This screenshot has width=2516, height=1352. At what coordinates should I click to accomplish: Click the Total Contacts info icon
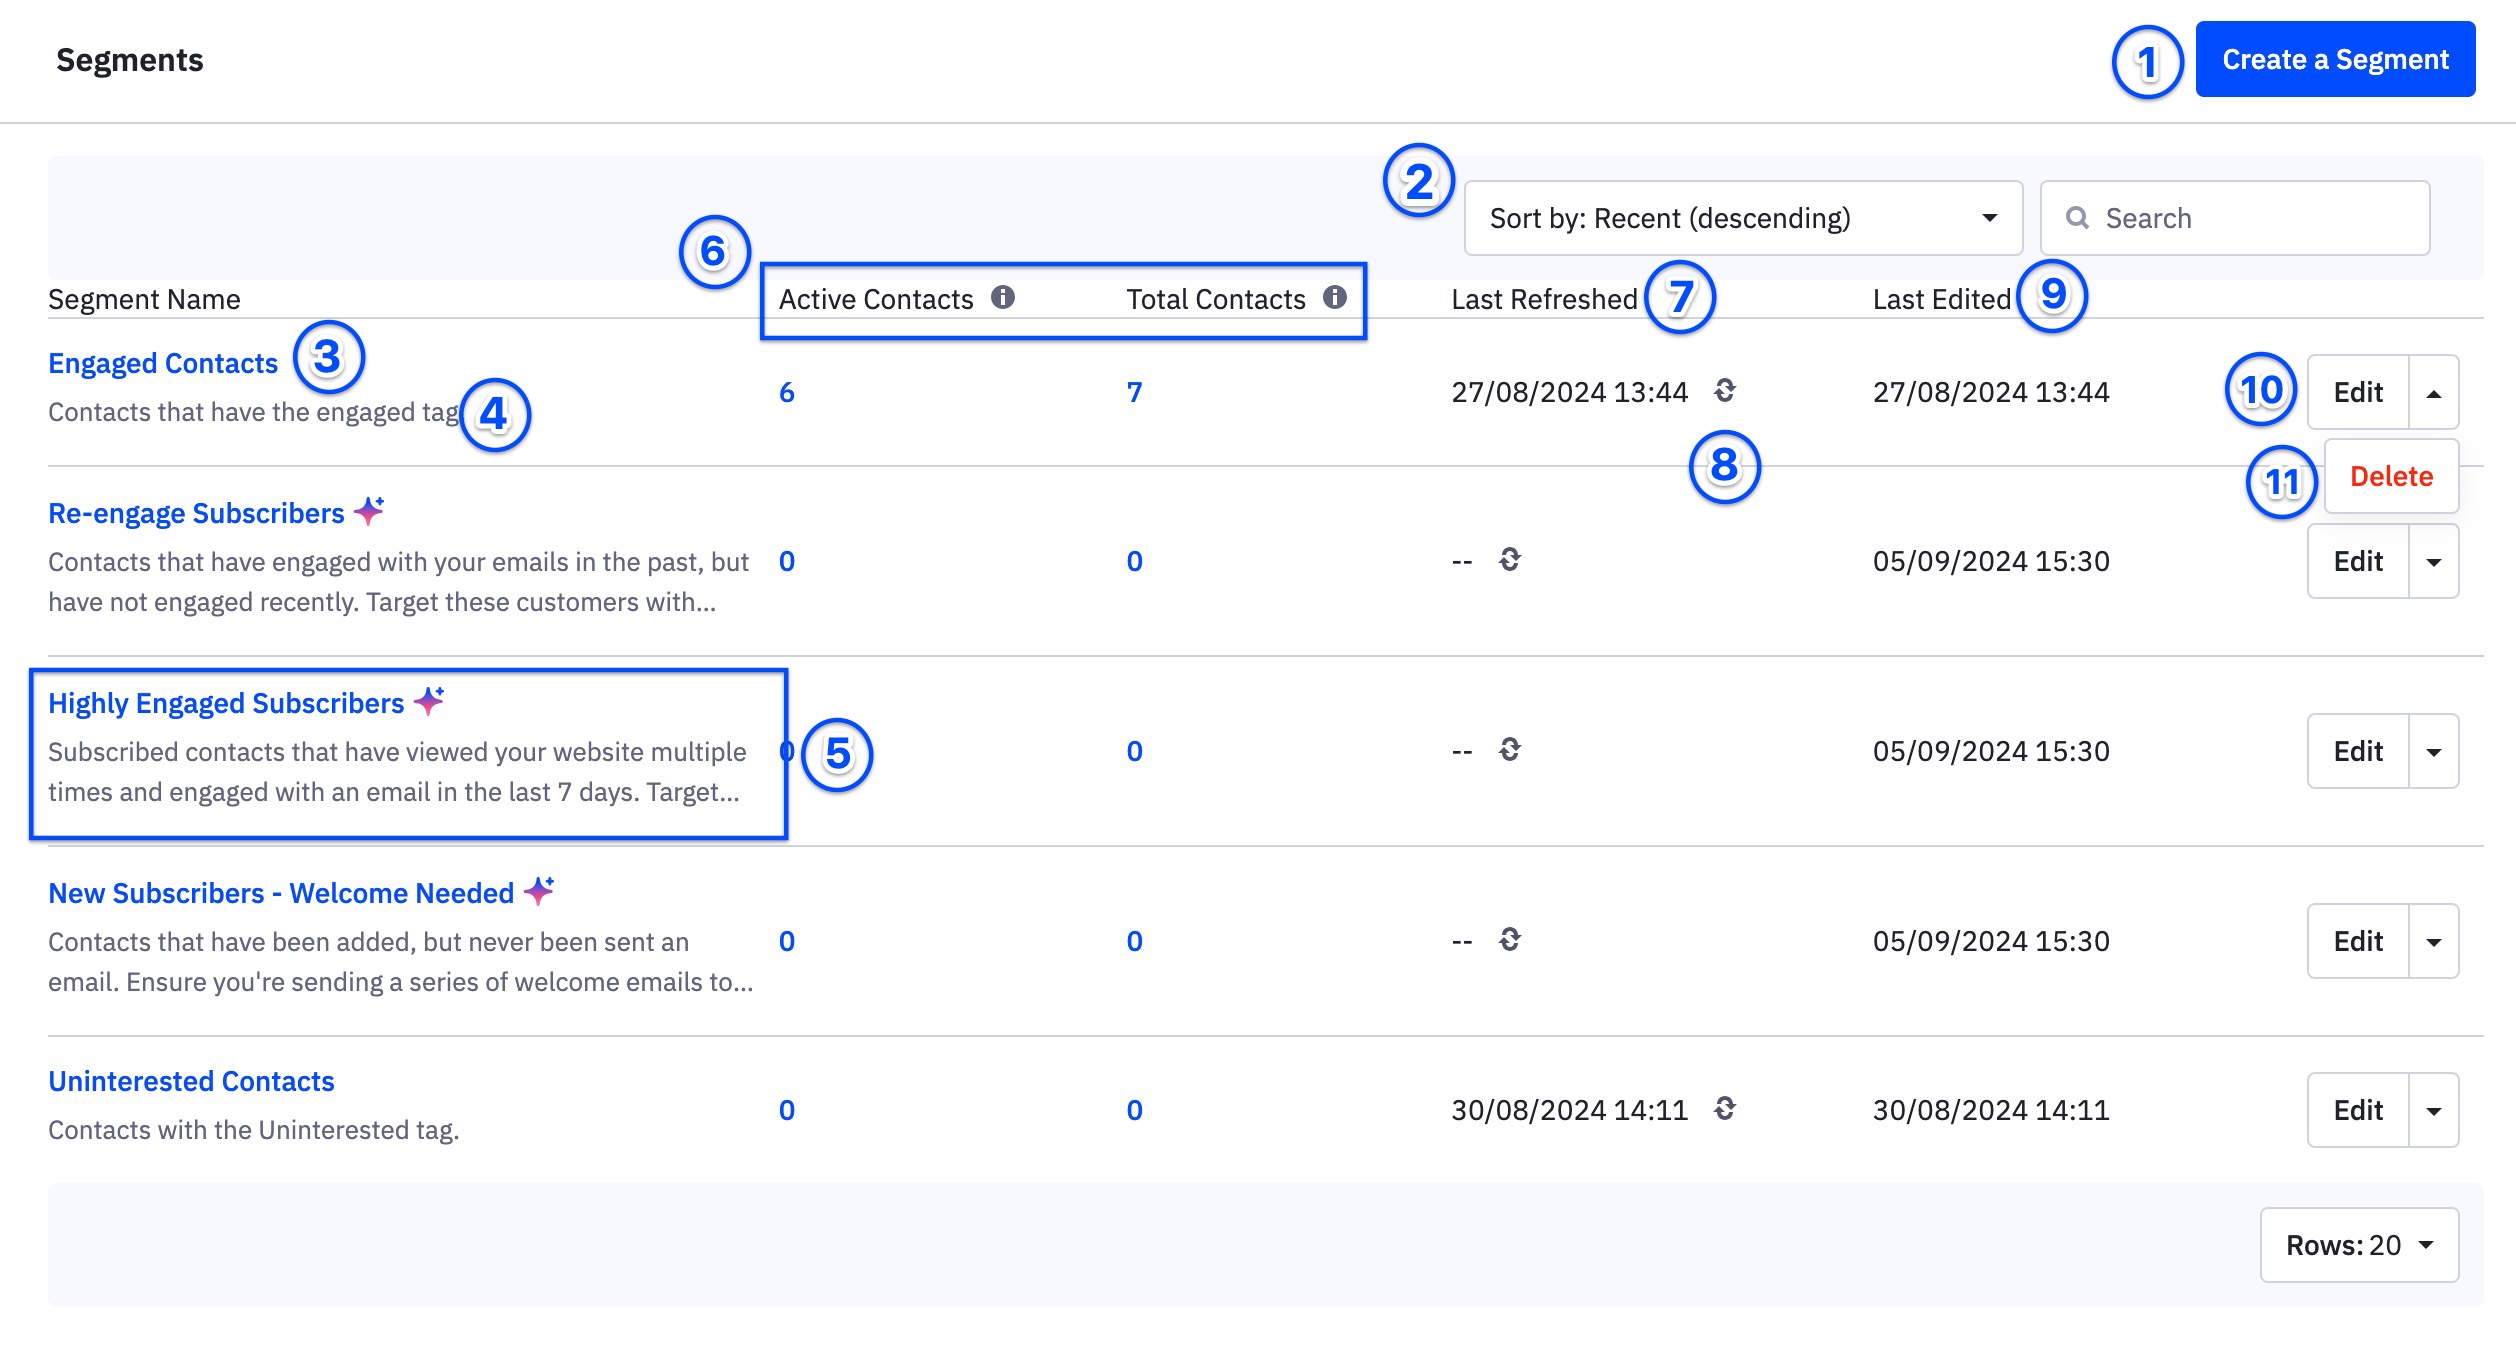[x=1334, y=297]
